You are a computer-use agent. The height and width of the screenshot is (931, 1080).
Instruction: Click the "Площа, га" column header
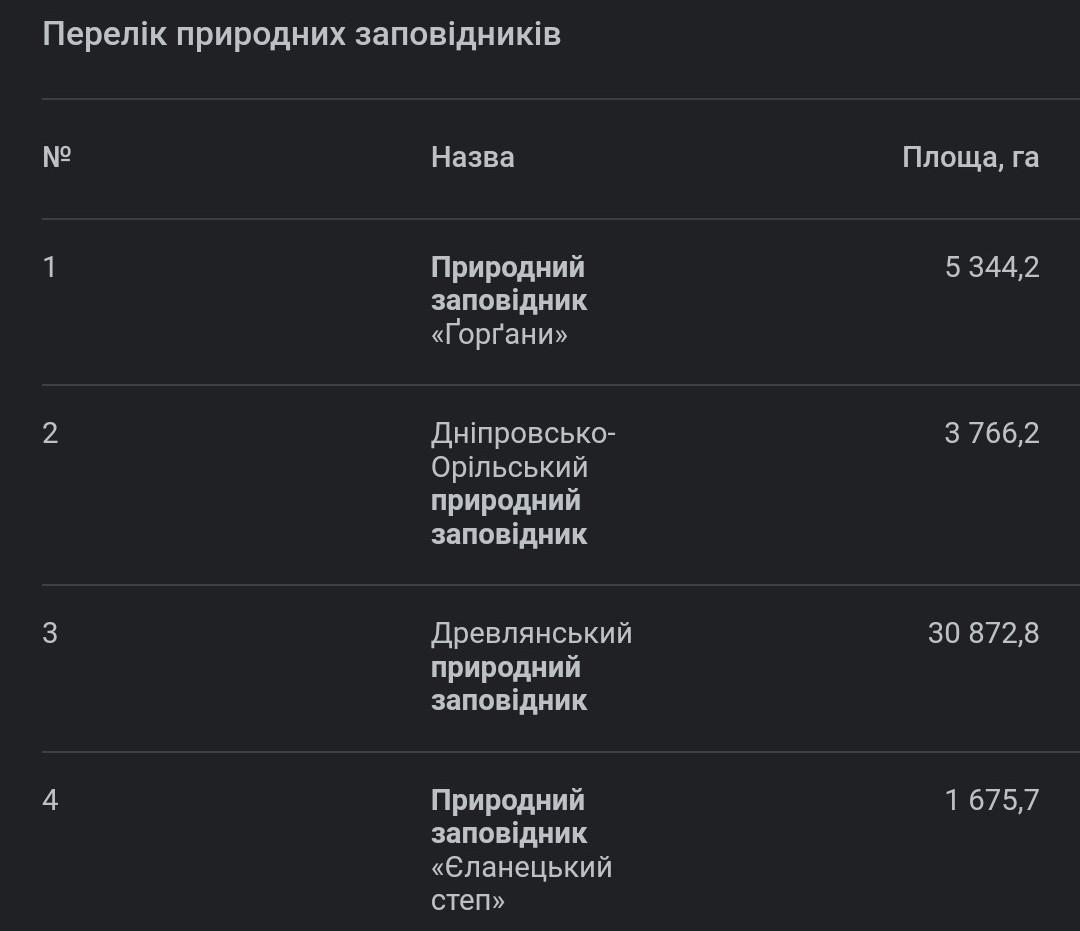[x=970, y=157]
